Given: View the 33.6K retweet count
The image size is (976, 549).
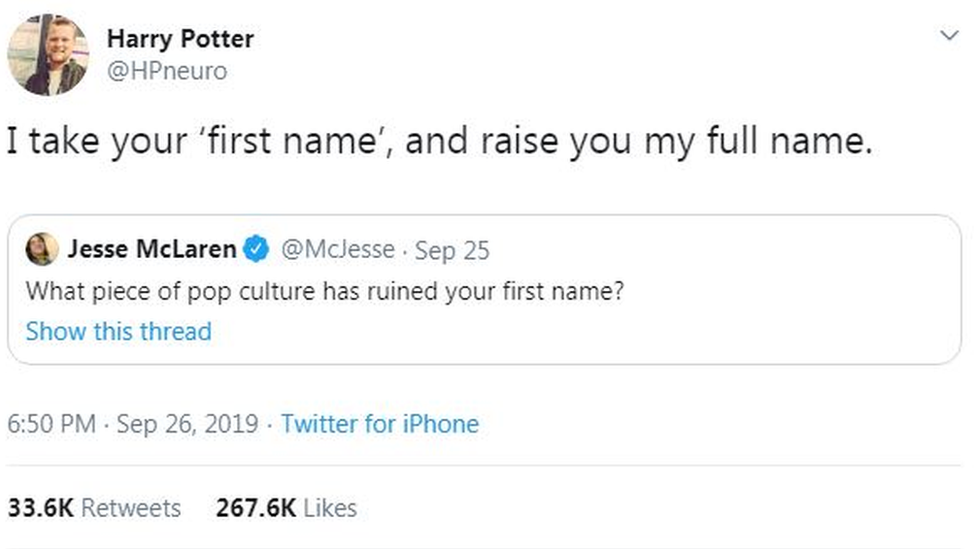Looking at the screenshot, I should point(40,508).
